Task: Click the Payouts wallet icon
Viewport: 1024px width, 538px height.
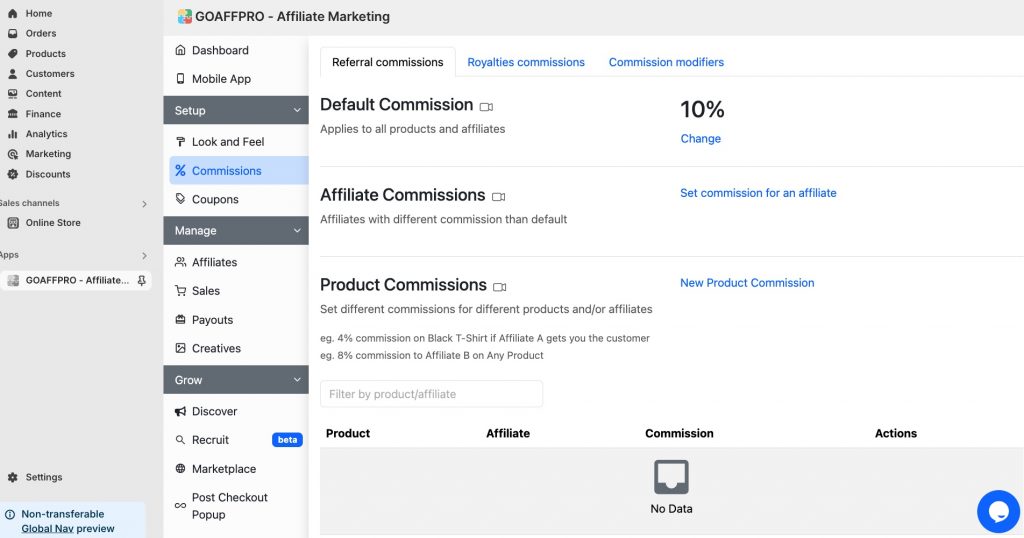Action: (x=180, y=319)
